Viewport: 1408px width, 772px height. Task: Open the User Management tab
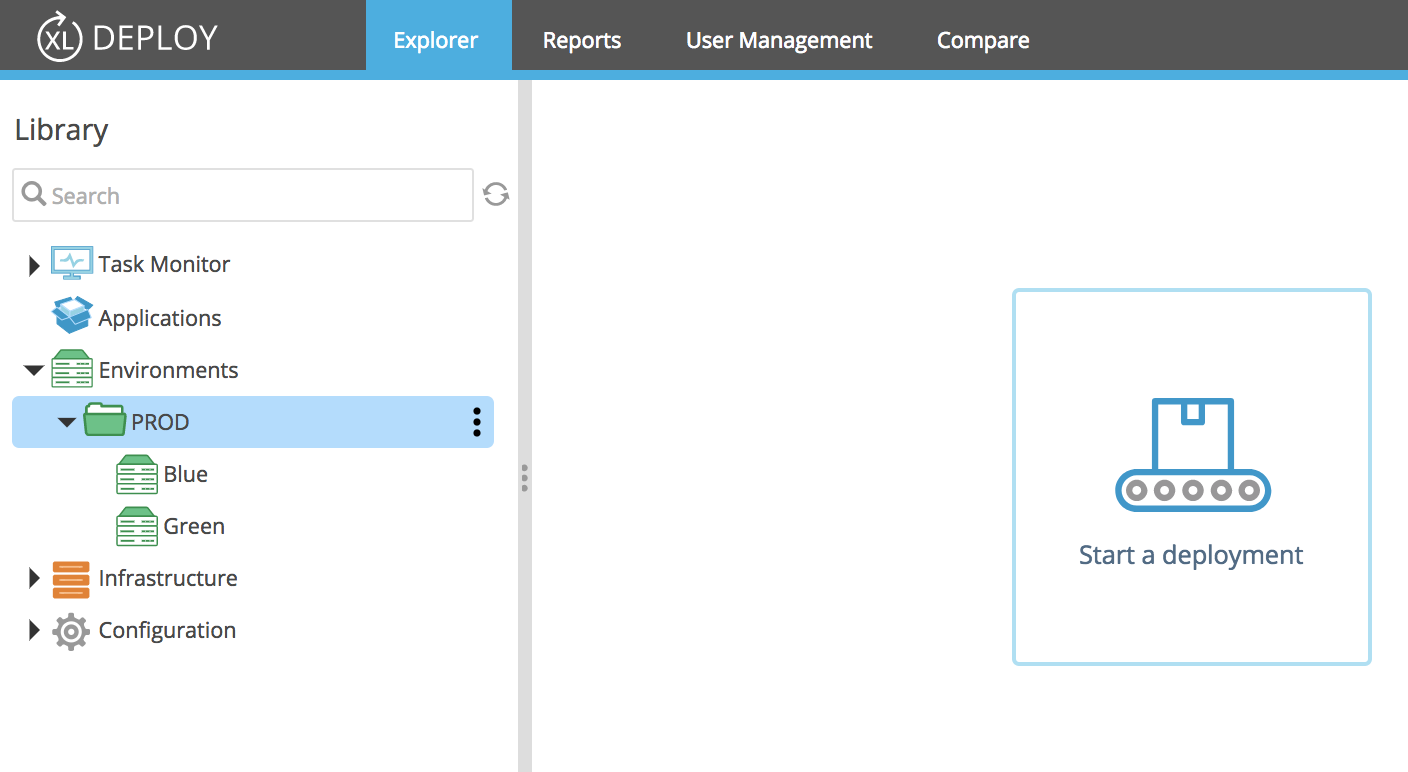[x=779, y=40]
